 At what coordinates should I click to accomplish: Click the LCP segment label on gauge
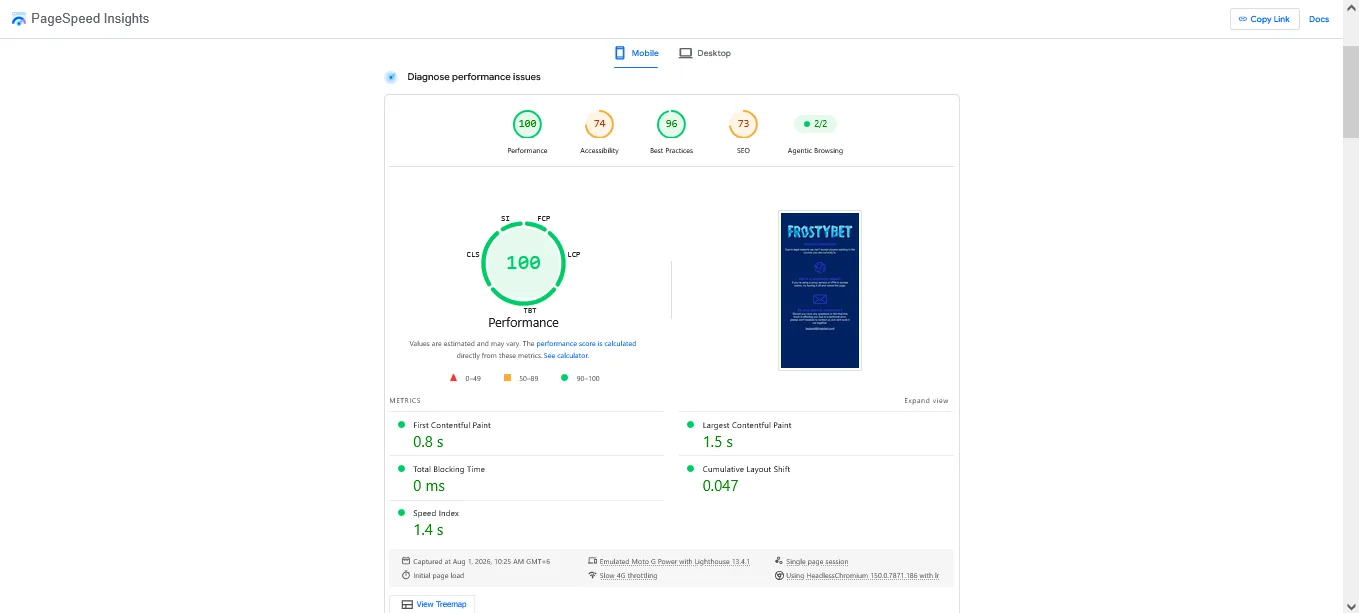(574, 254)
